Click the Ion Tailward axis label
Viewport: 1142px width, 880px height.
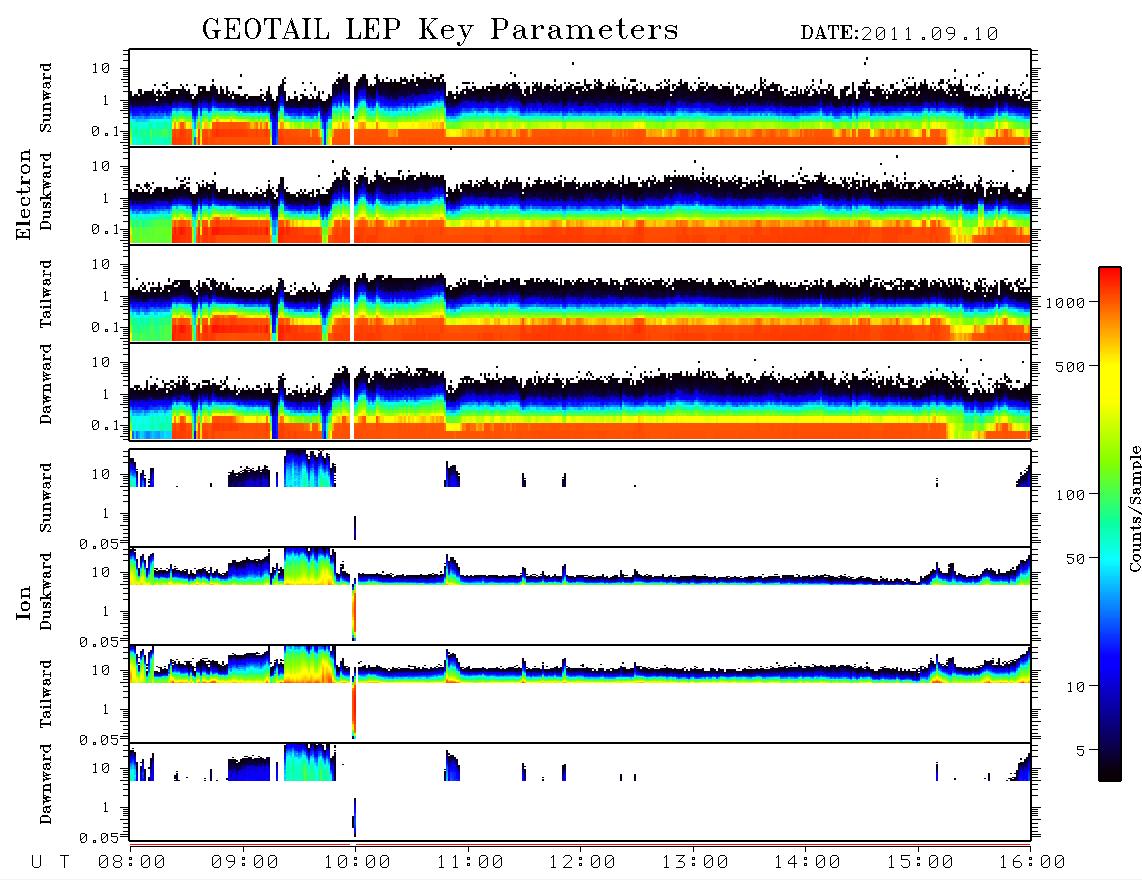(46, 694)
